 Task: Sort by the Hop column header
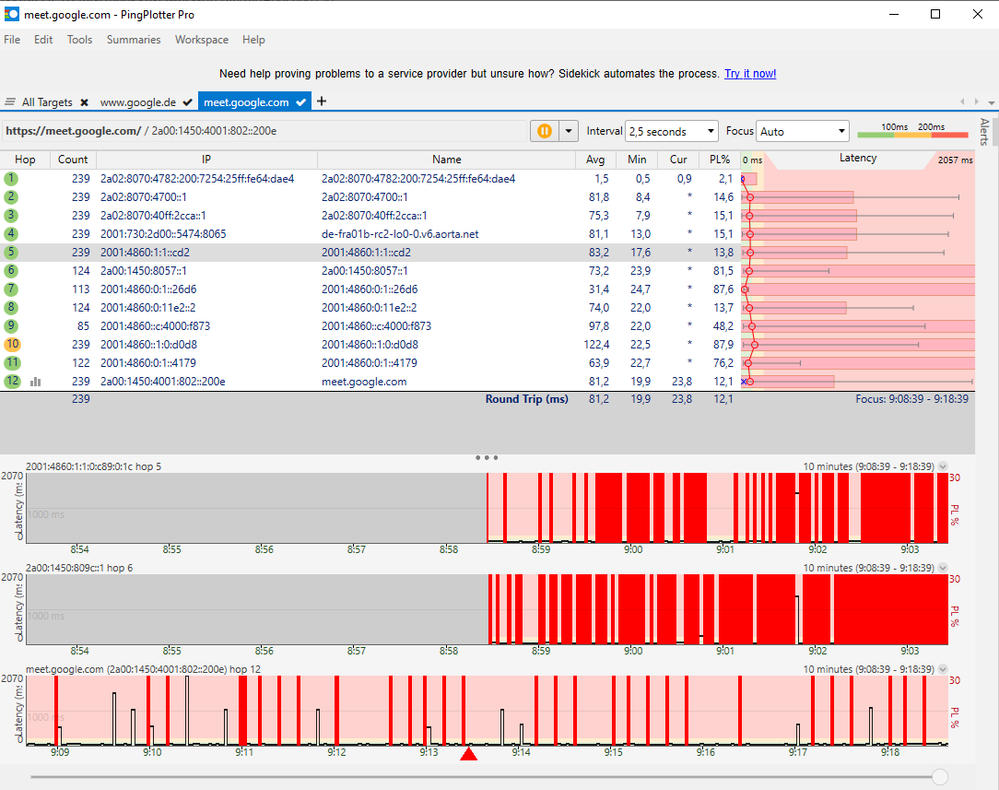click(25, 159)
